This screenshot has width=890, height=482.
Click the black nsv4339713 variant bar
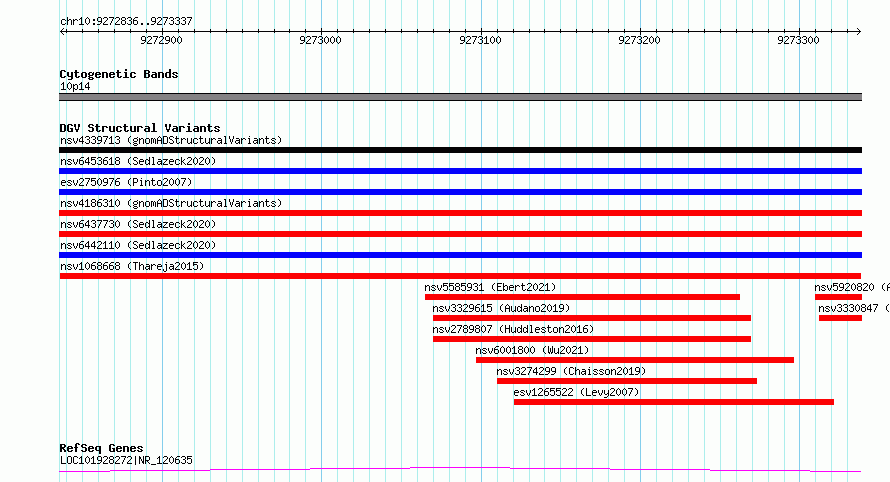460,150
